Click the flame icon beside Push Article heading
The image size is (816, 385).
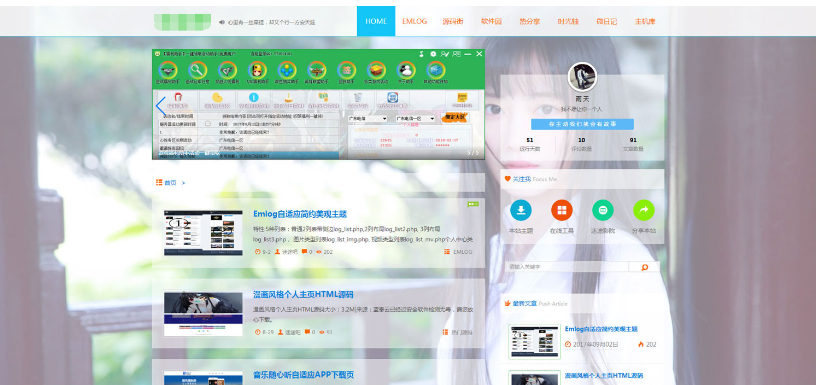507,303
